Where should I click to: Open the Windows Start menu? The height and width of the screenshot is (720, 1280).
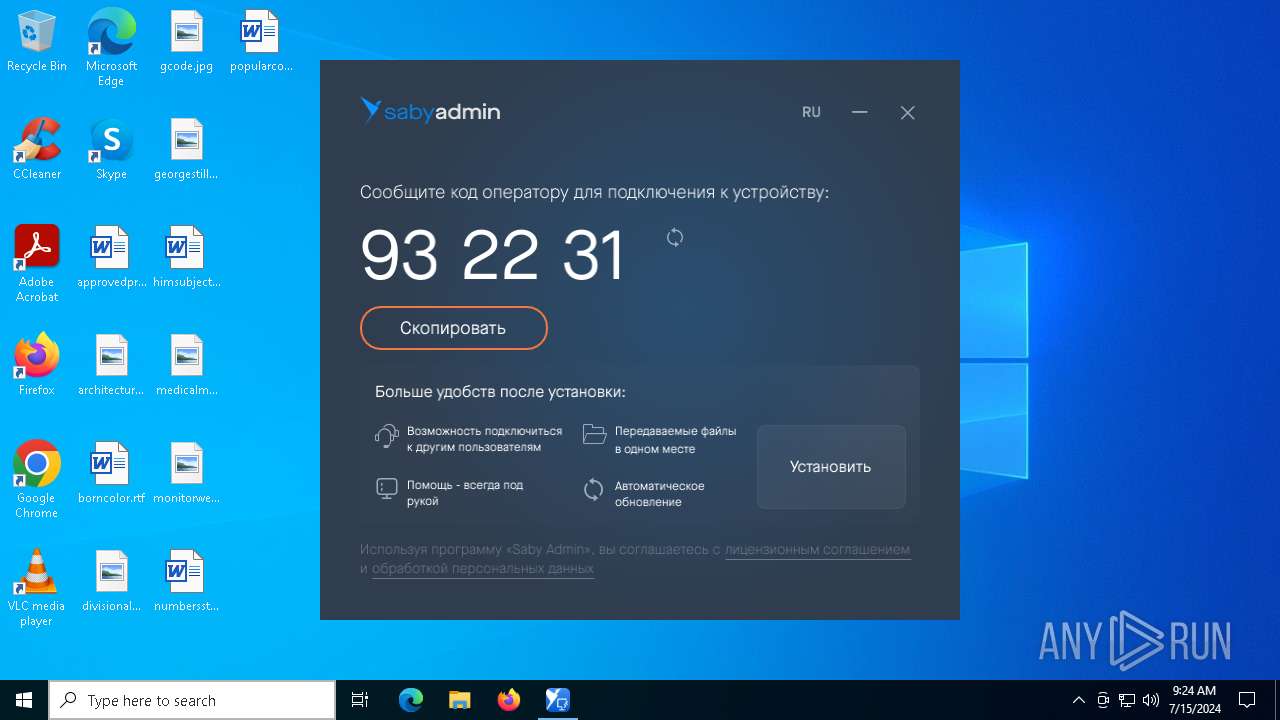pos(24,700)
